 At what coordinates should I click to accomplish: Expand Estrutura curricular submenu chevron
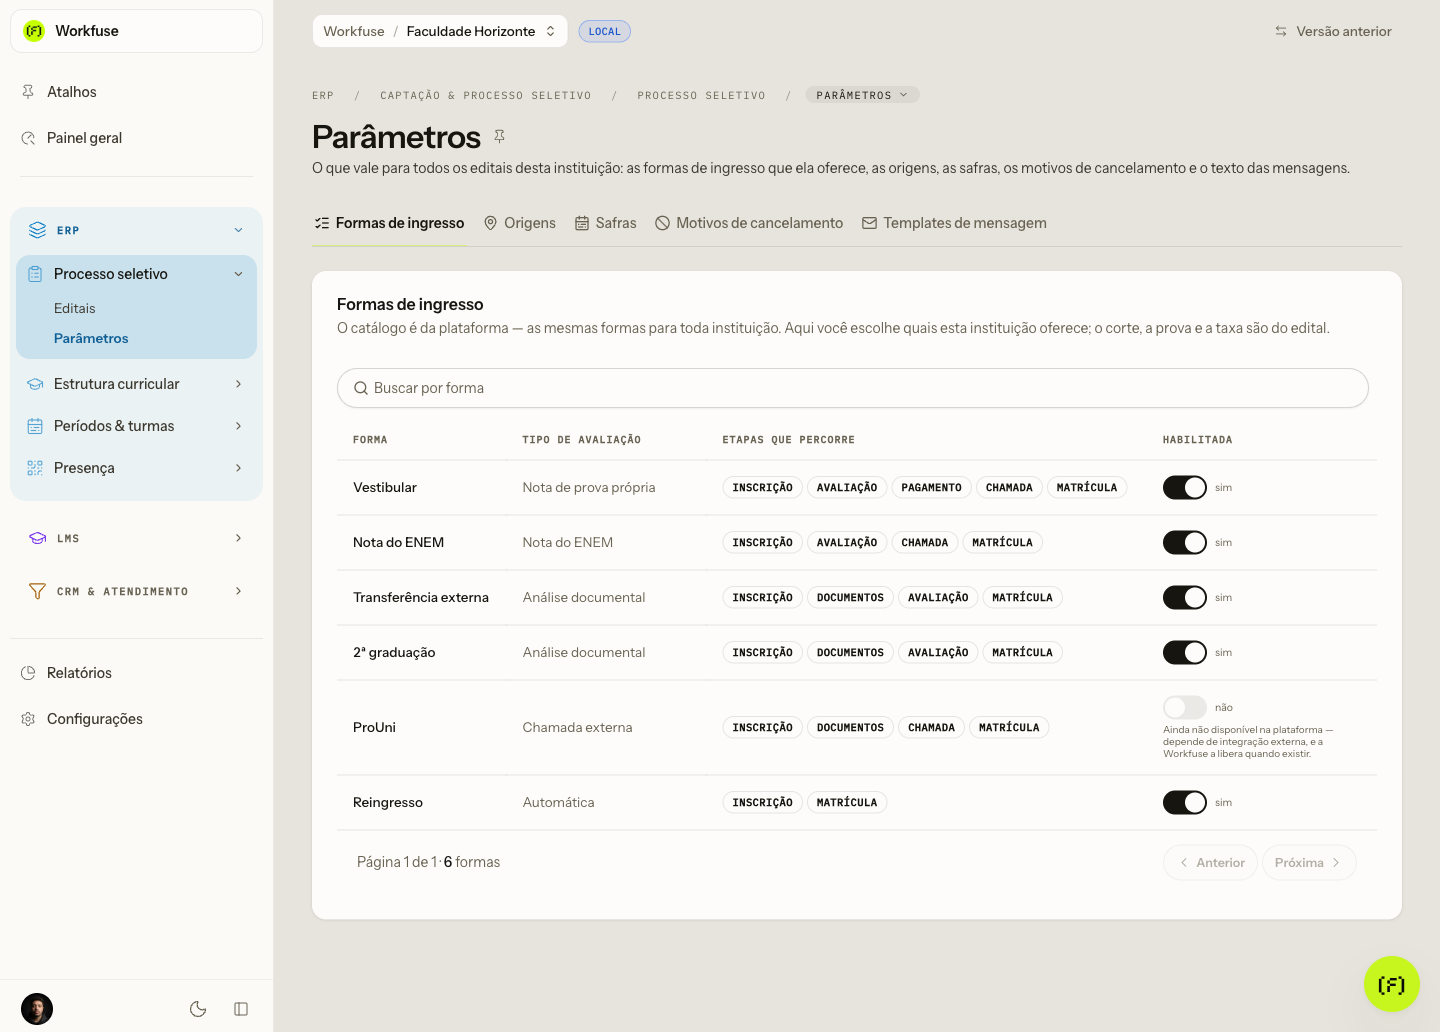(238, 384)
